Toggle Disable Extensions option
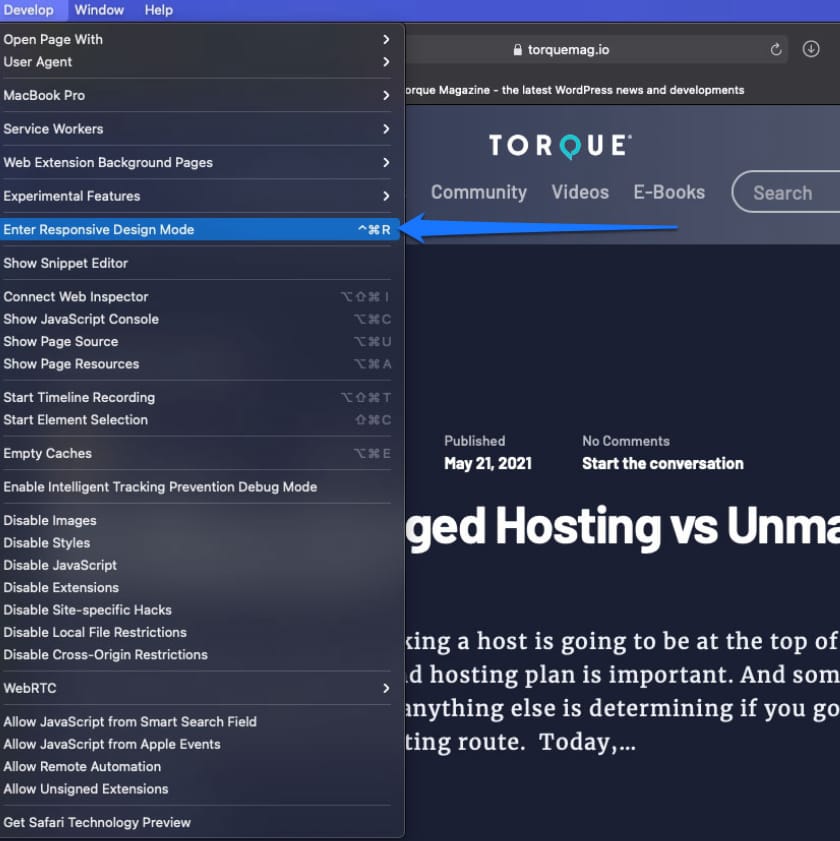This screenshot has width=840, height=841. pyautogui.click(x=196, y=588)
